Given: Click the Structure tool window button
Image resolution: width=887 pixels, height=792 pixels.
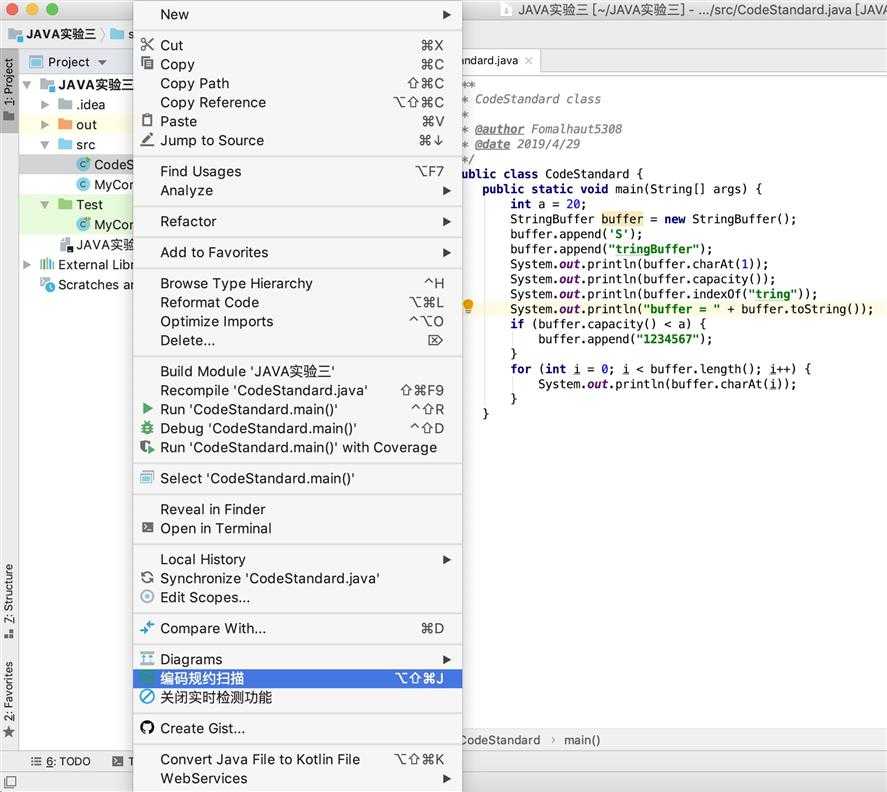Looking at the screenshot, I should (x=9, y=601).
